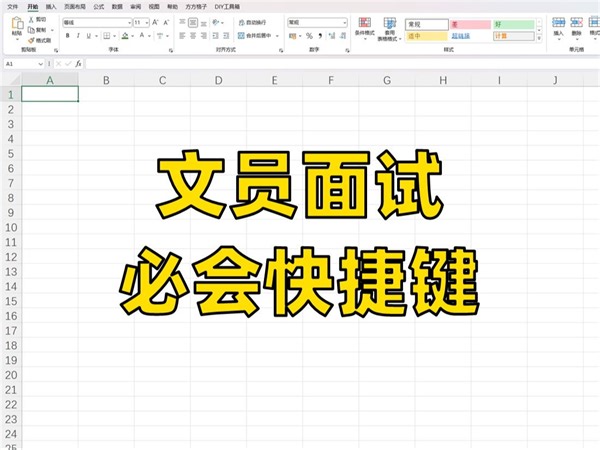
Task: Toggle Underline formatting
Action: [x=89, y=36]
